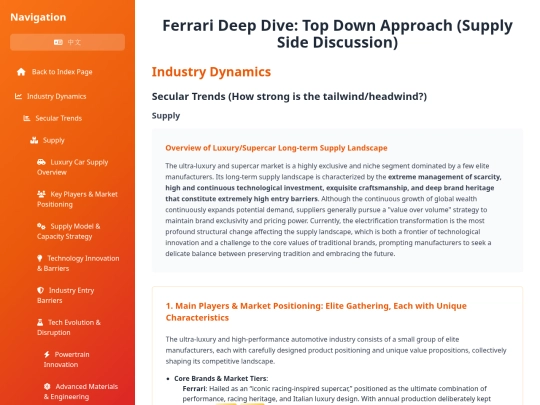Click the lightbulb icon beside Technology Innovation
The height and width of the screenshot is (405, 540).
[x=40, y=258]
